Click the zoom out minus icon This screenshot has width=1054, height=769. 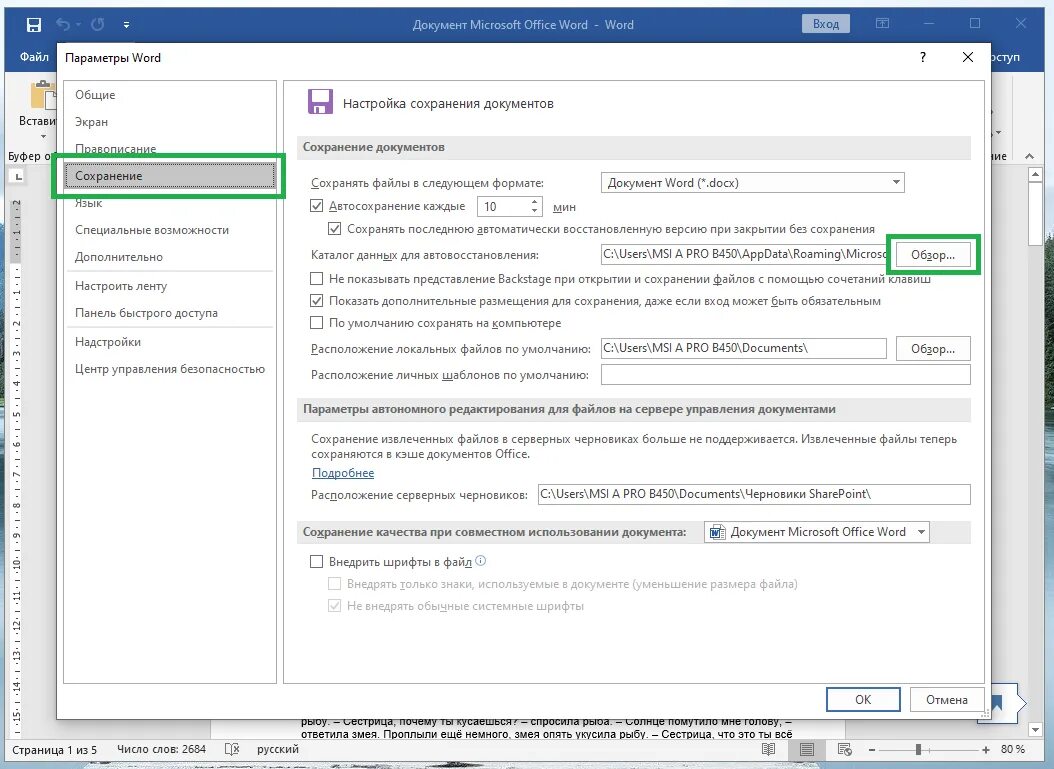(872, 750)
